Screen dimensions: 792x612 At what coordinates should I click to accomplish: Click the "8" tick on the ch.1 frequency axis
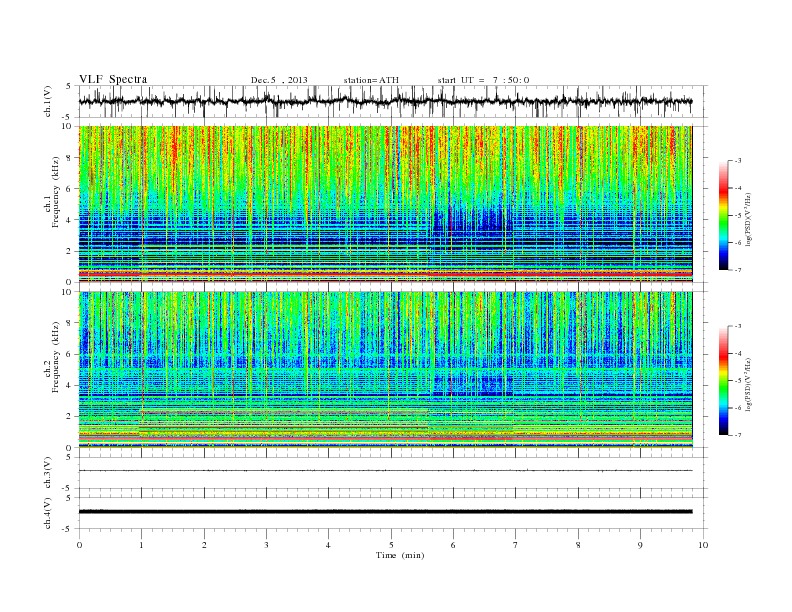70,158
